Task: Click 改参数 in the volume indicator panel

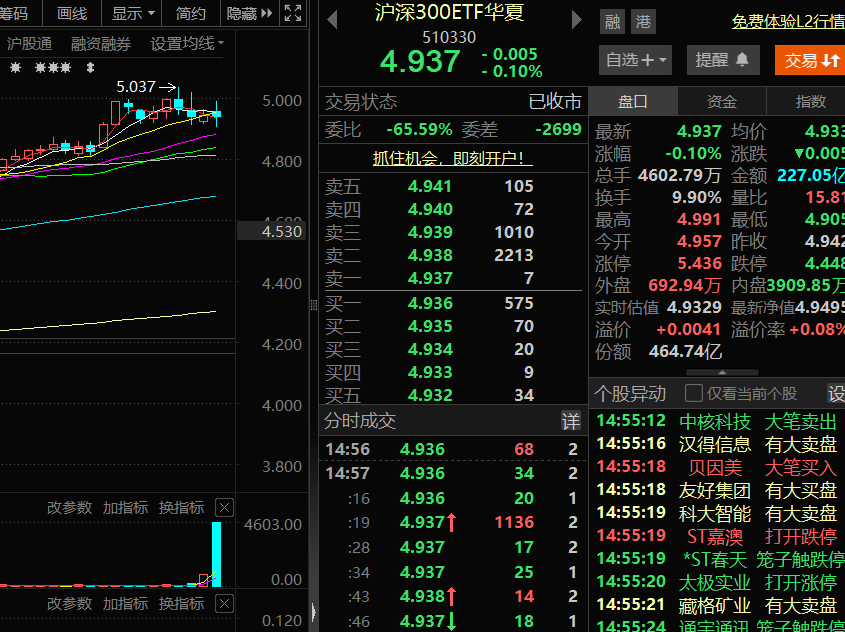Action: (x=70, y=508)
